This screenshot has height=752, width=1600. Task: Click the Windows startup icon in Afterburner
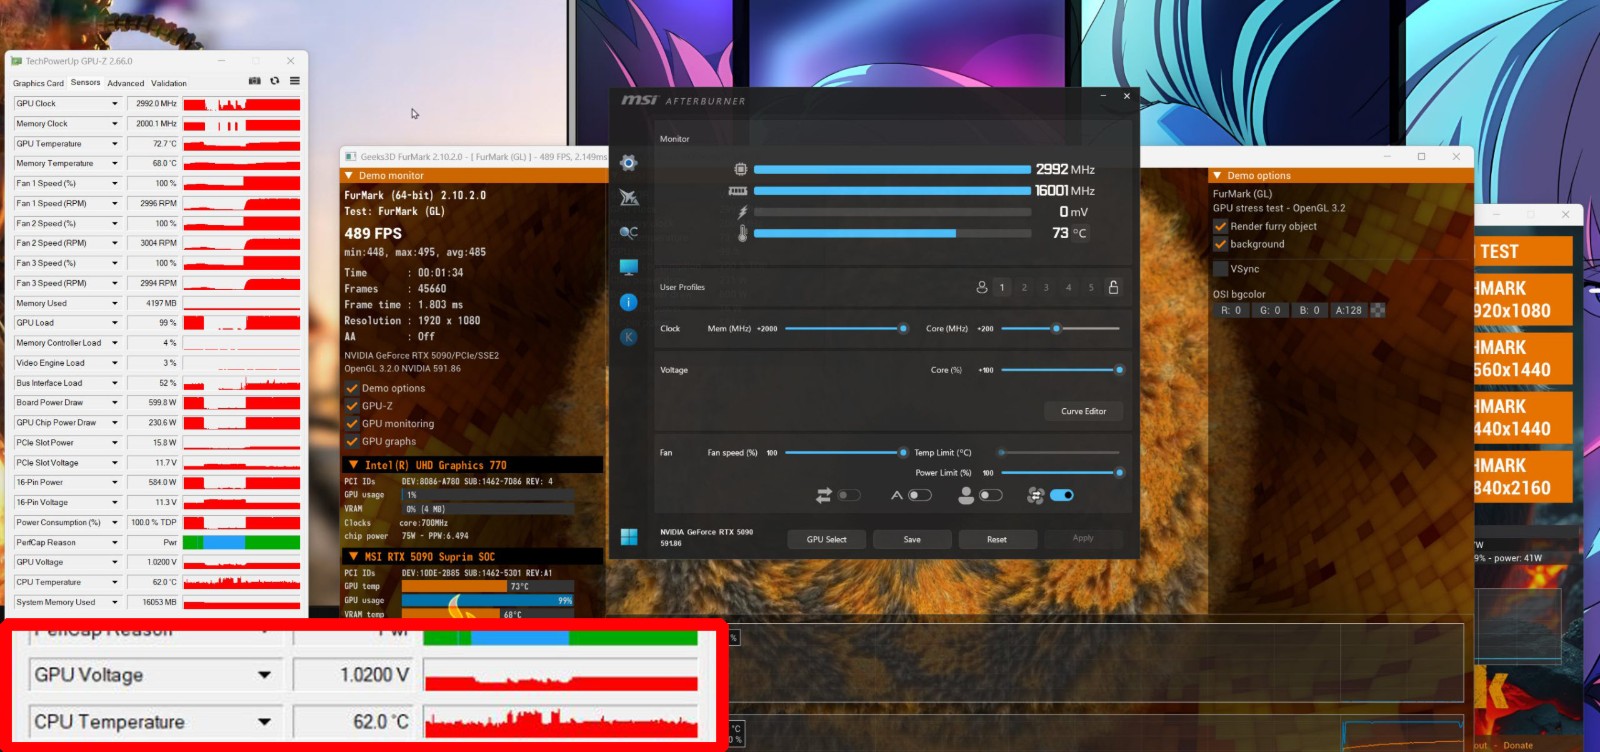pos(629,538)
